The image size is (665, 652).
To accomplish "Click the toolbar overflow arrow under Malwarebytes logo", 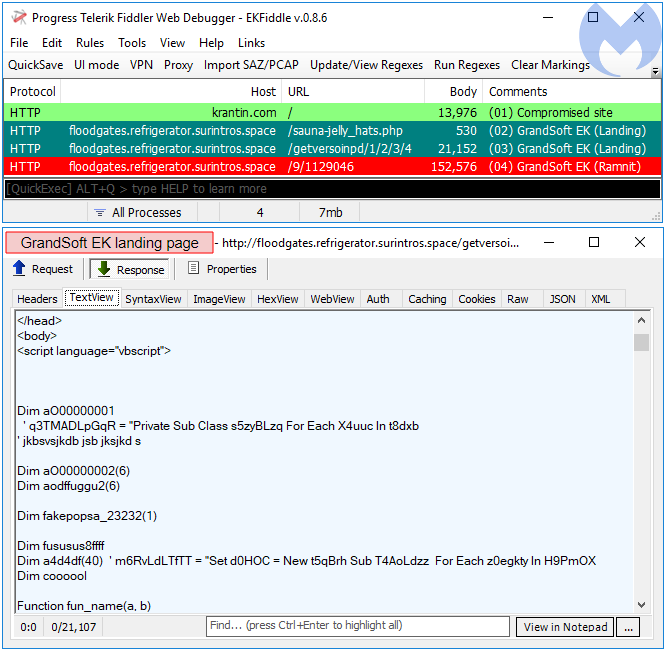I will [655, 72].
